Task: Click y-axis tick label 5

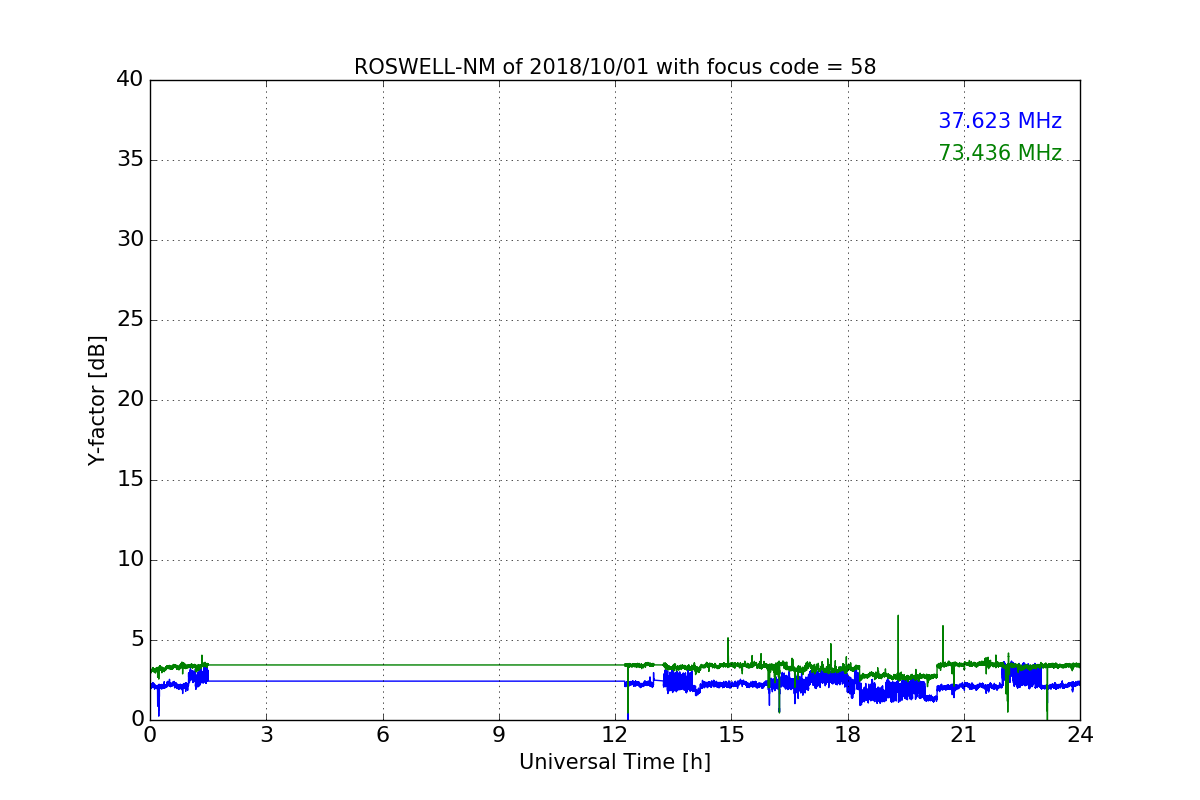Action: point(137,640)
